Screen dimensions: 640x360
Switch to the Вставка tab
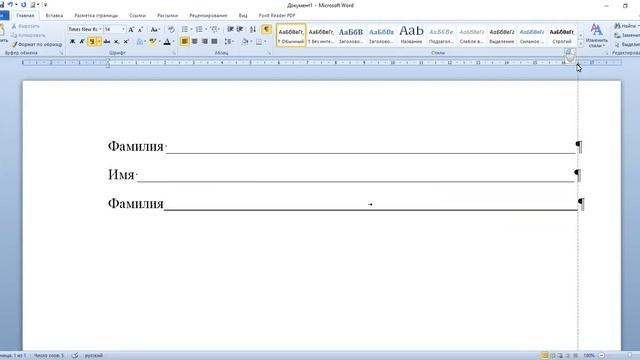click(x=54, y=16)
